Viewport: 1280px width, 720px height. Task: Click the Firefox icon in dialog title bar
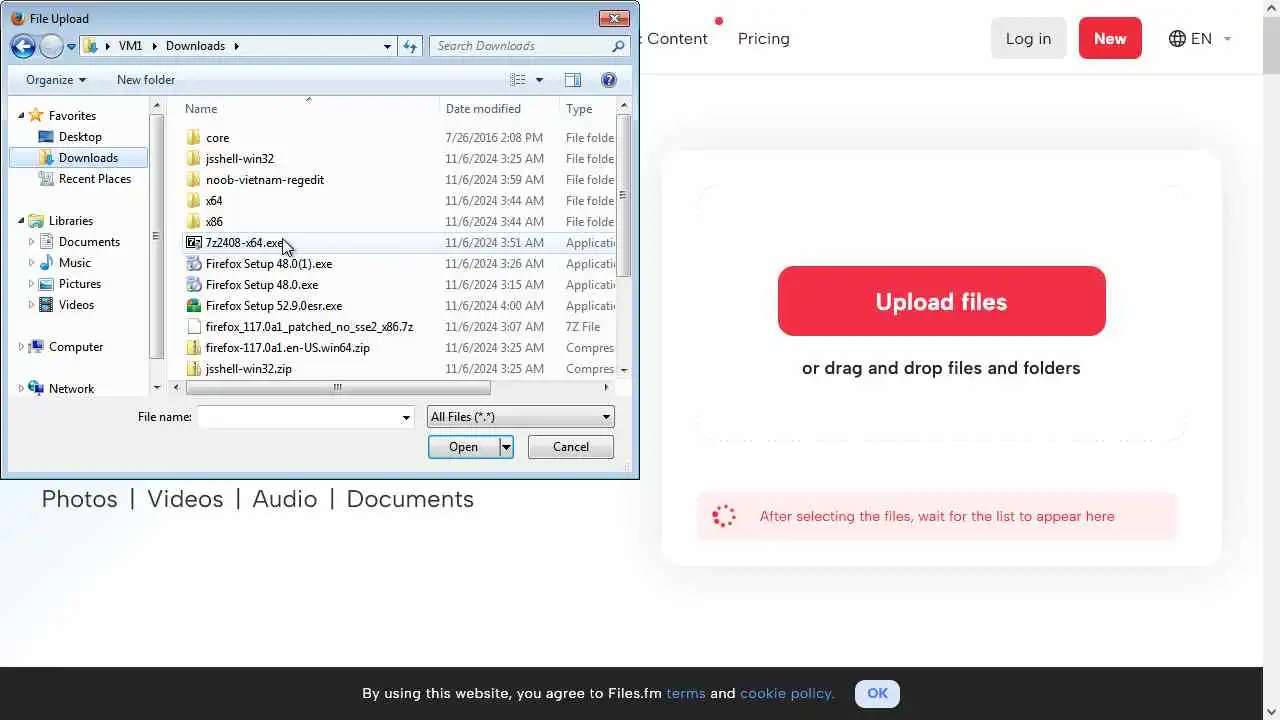(17, 18)
